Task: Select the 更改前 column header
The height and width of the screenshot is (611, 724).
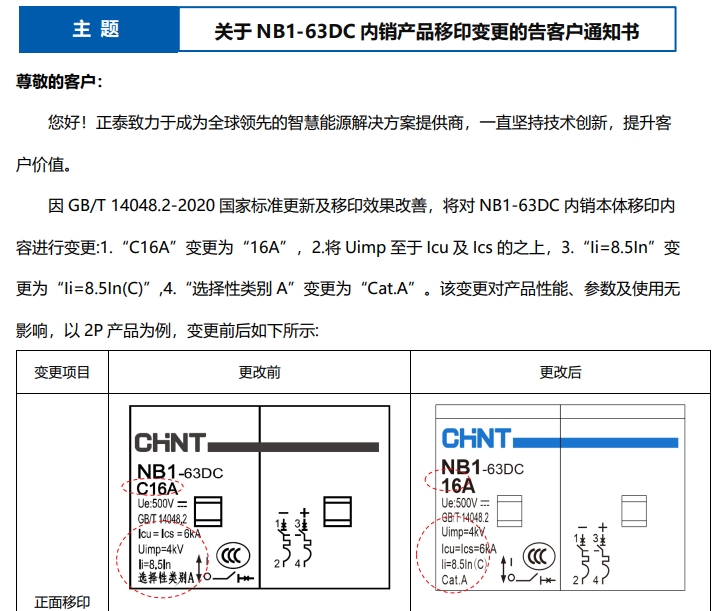Action: pyautogui.click(x=259, y=372)
